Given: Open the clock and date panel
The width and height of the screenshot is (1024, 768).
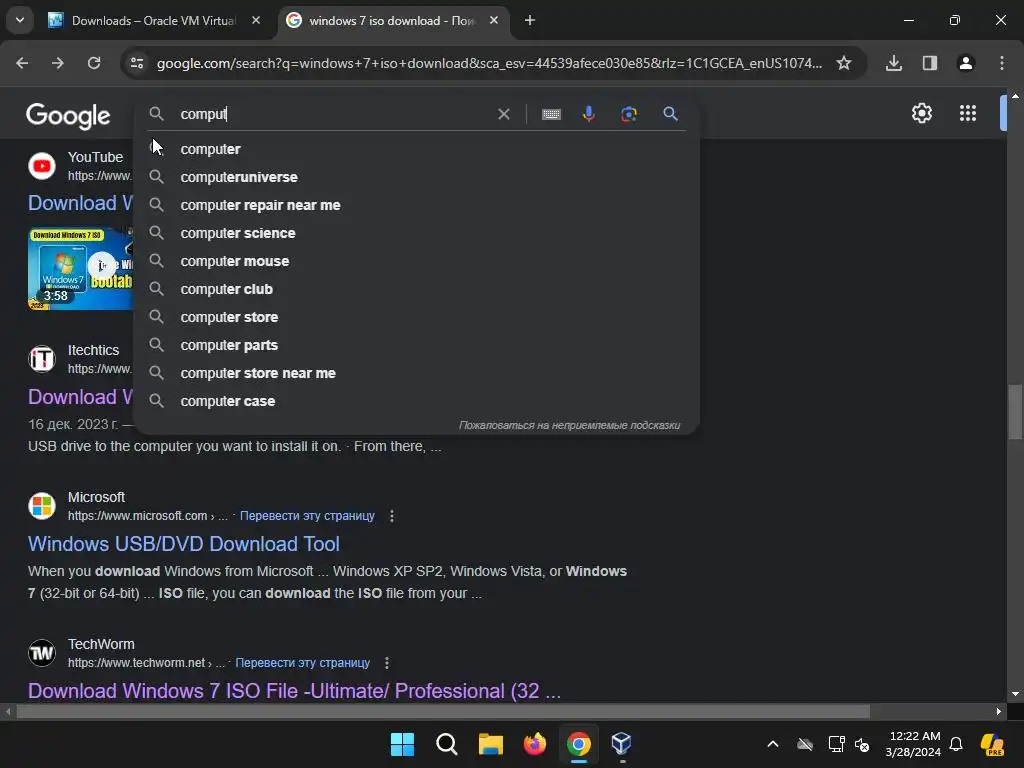Looking at the screenshot, I should [914, 744].
